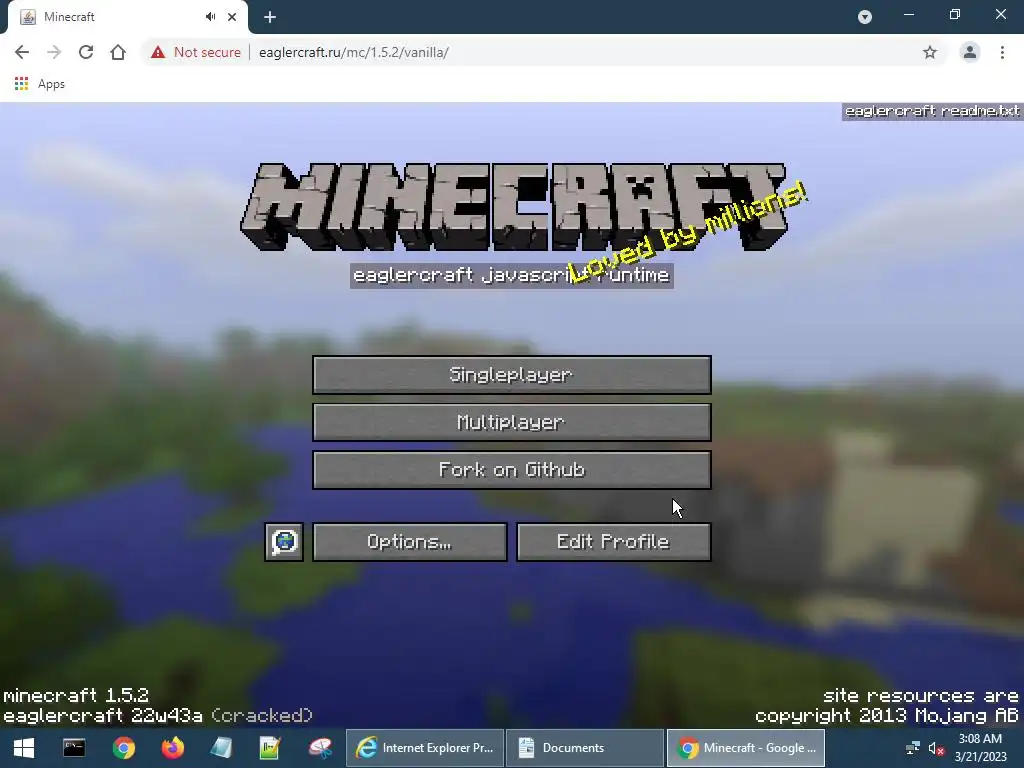Open the Windows Start menu
Image resolution: width=1024 pixels, height=768 pixels.
[24, 748]
